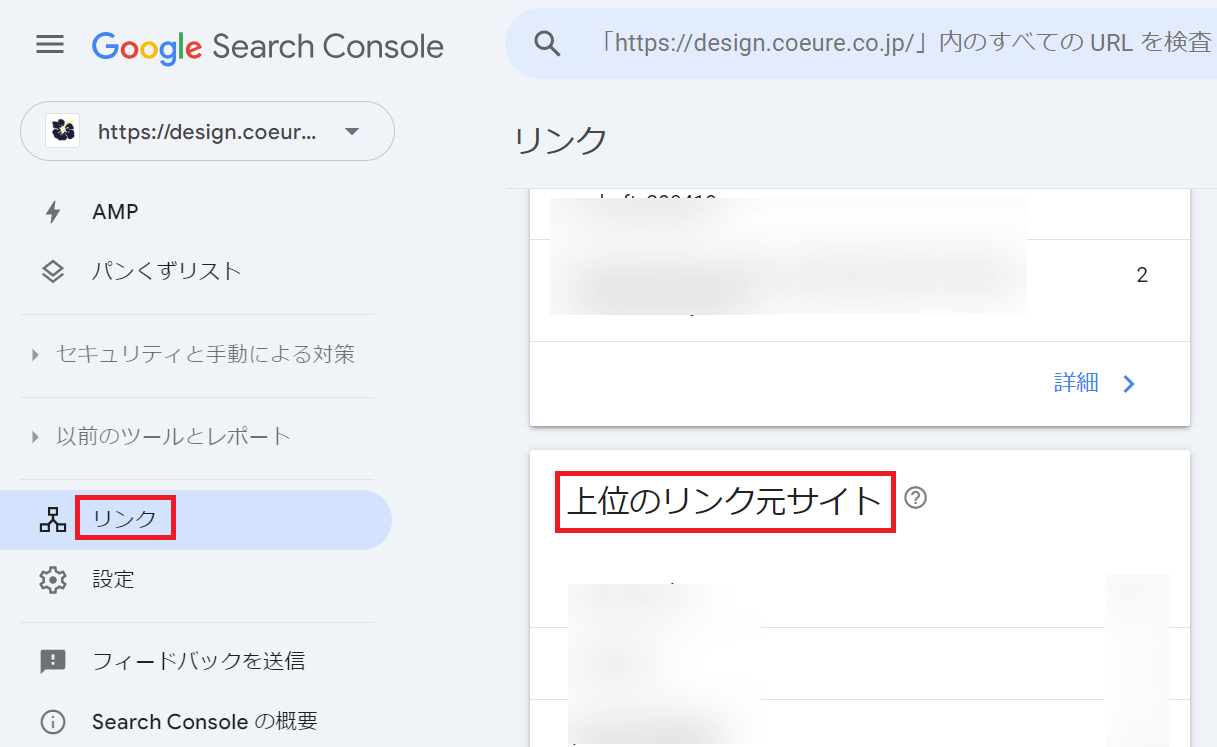This screenshot has width=1217, height=747.
Task: Open the hamburger main menu
Action: pos(50,45)
